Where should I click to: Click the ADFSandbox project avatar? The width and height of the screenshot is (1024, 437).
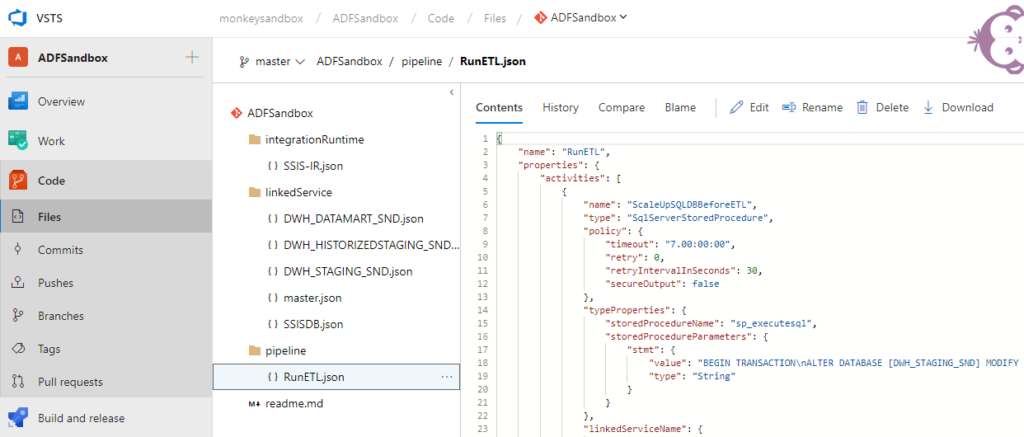[18, 57]
